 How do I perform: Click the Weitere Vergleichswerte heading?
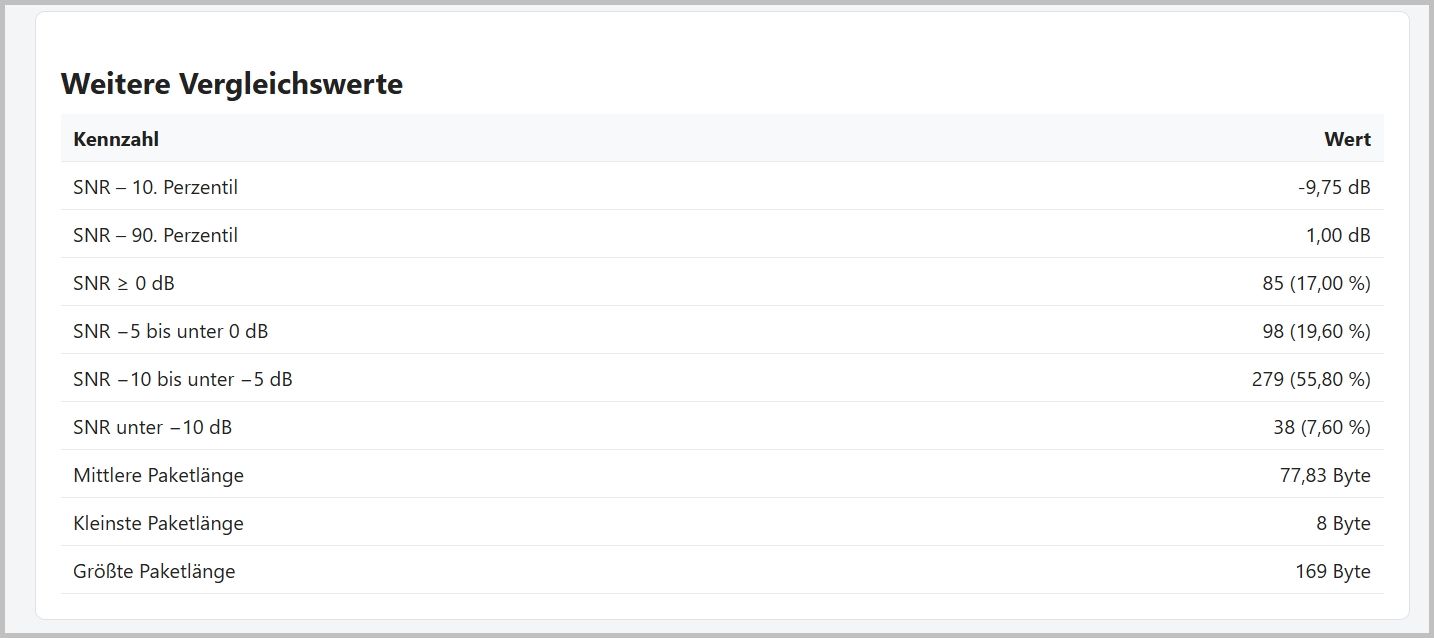click(232, 84)
